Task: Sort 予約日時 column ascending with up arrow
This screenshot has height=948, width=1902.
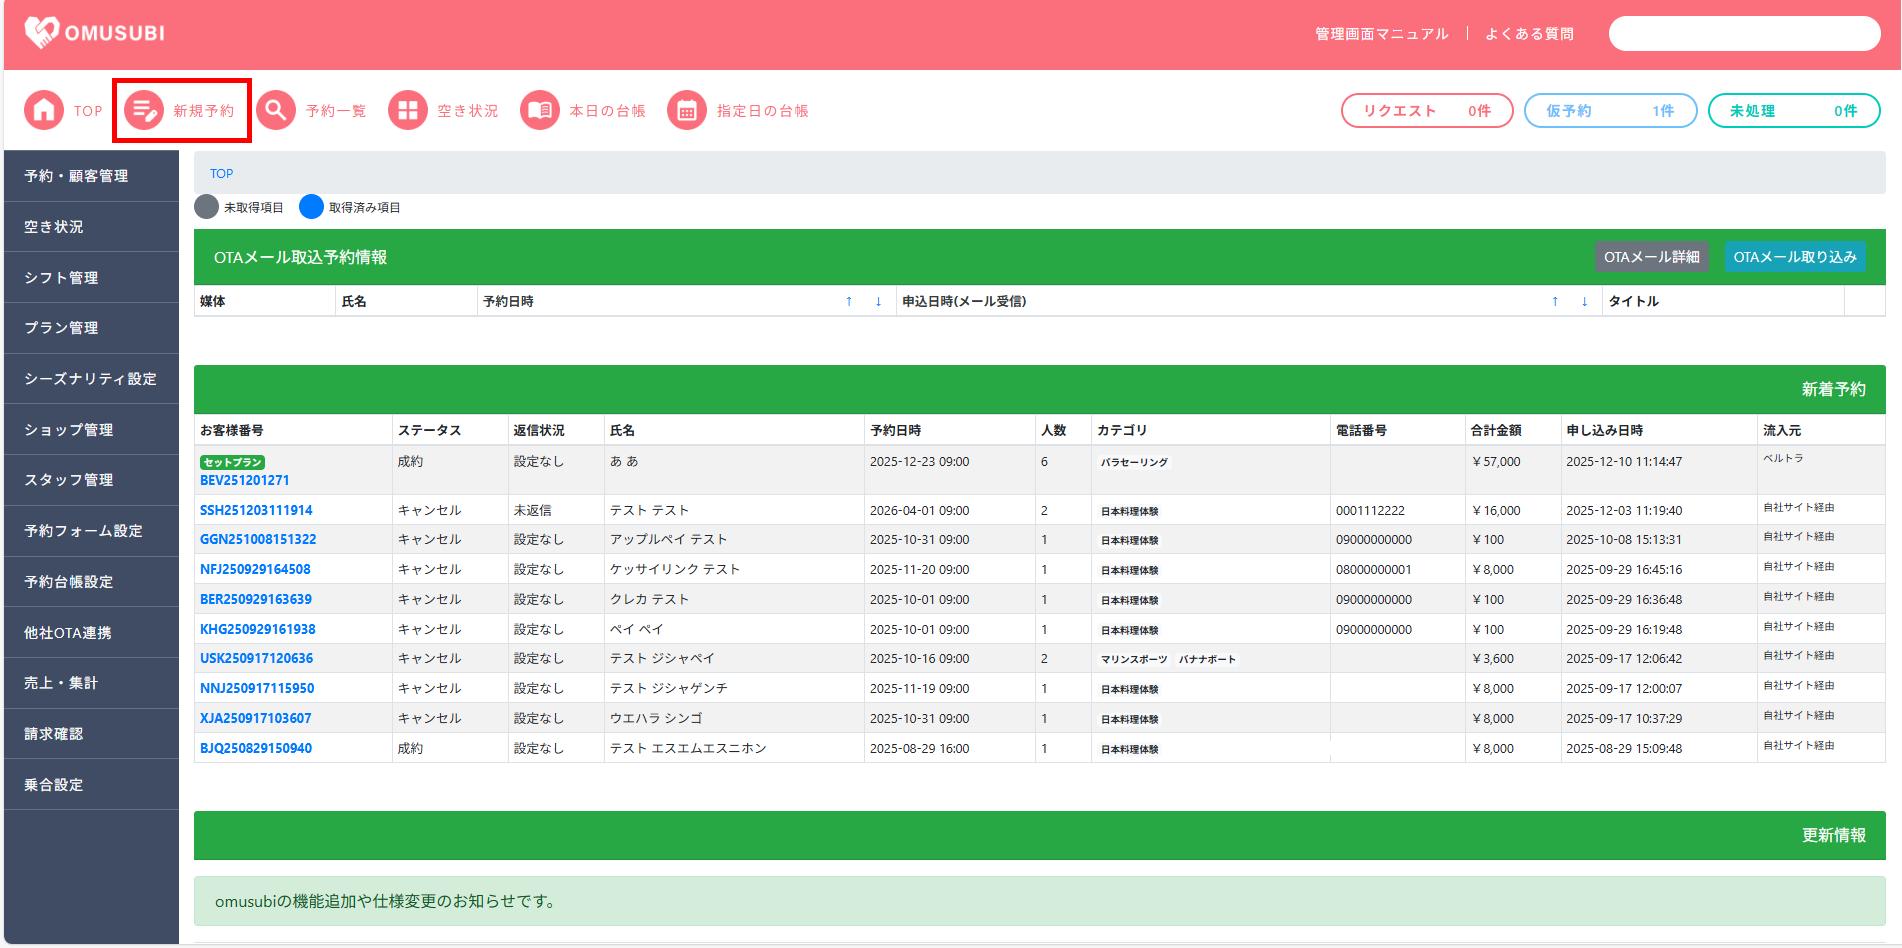Action: [849, 301]
